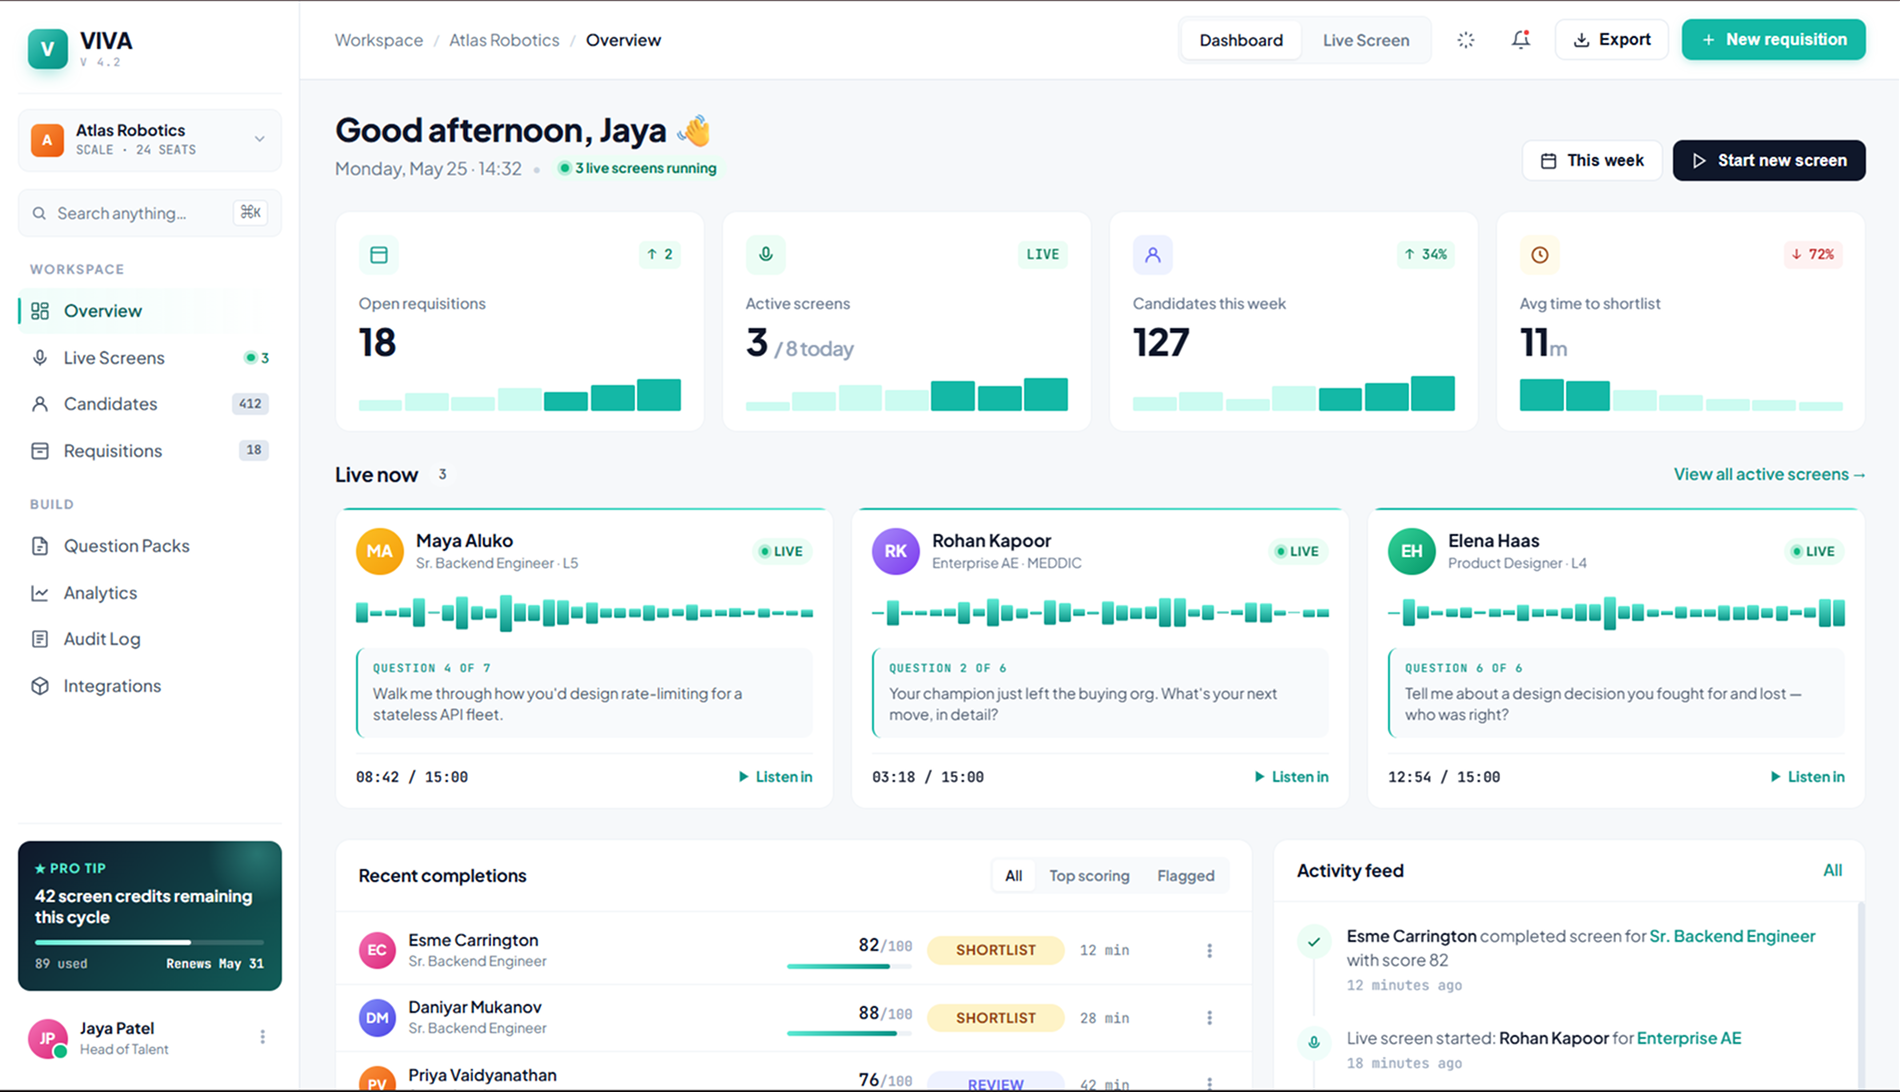Select the Flagged completions tab

tap(1185, 876)
